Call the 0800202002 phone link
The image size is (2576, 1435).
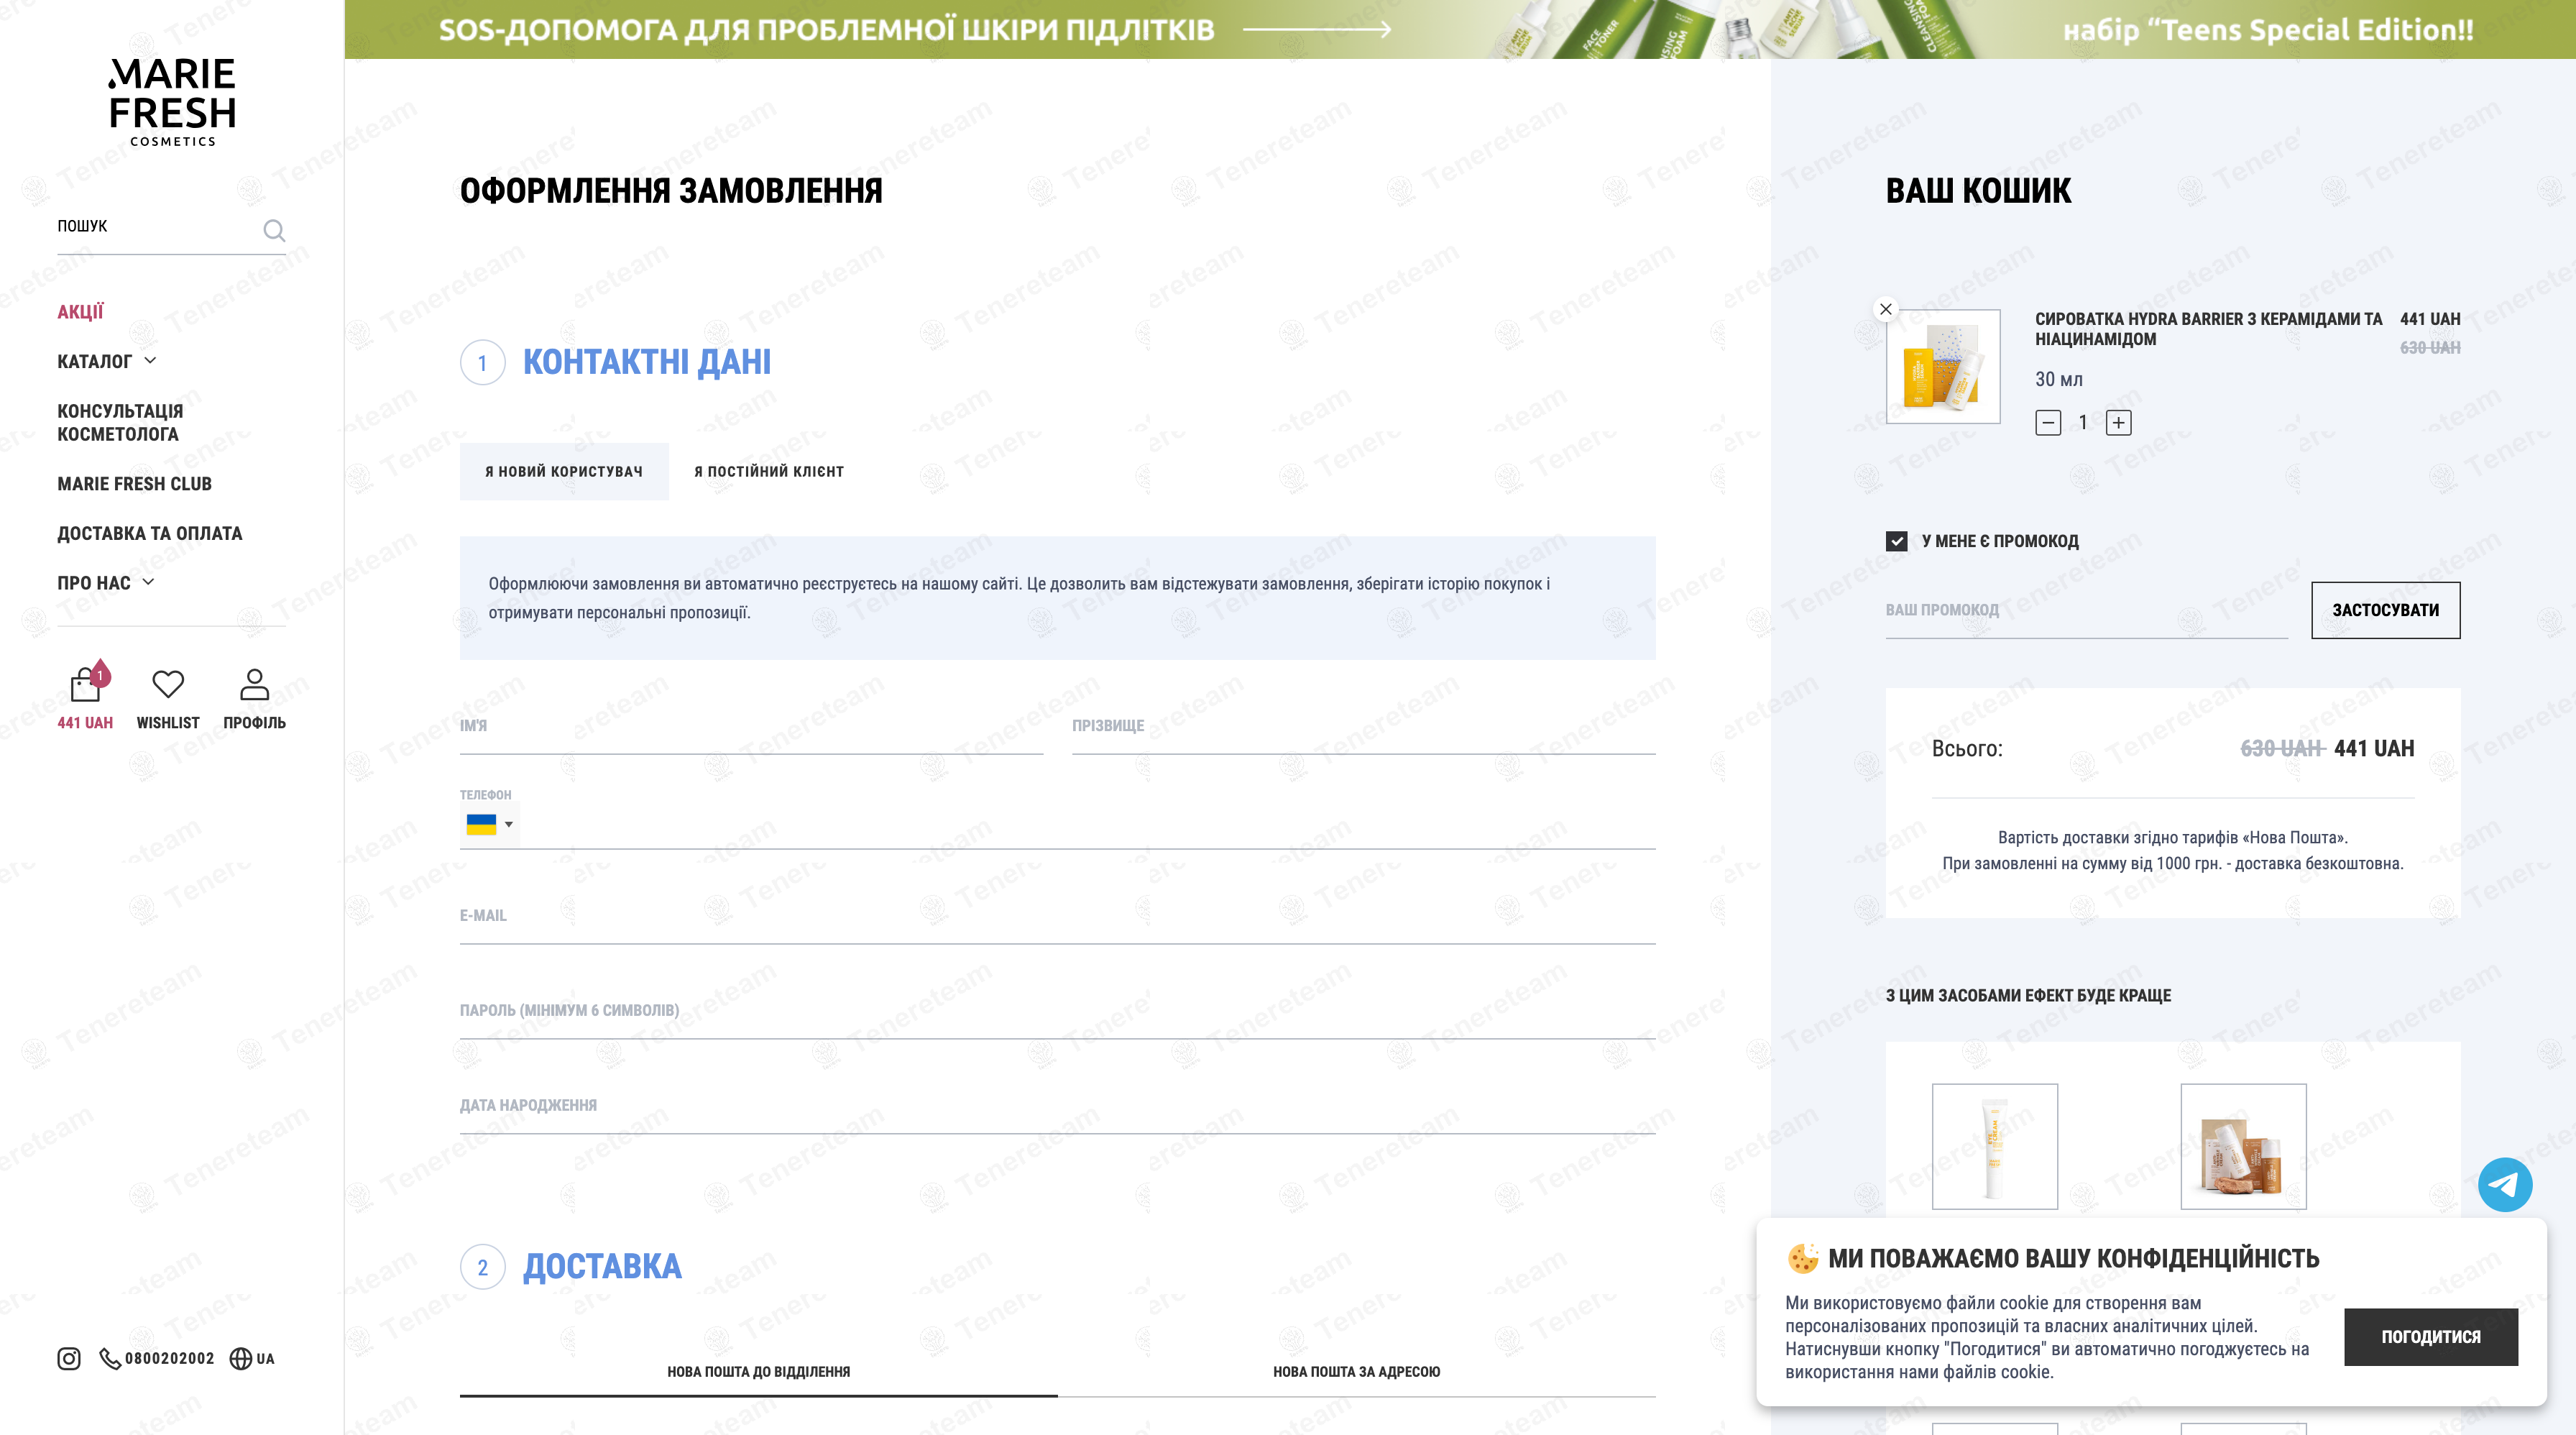170,1358
